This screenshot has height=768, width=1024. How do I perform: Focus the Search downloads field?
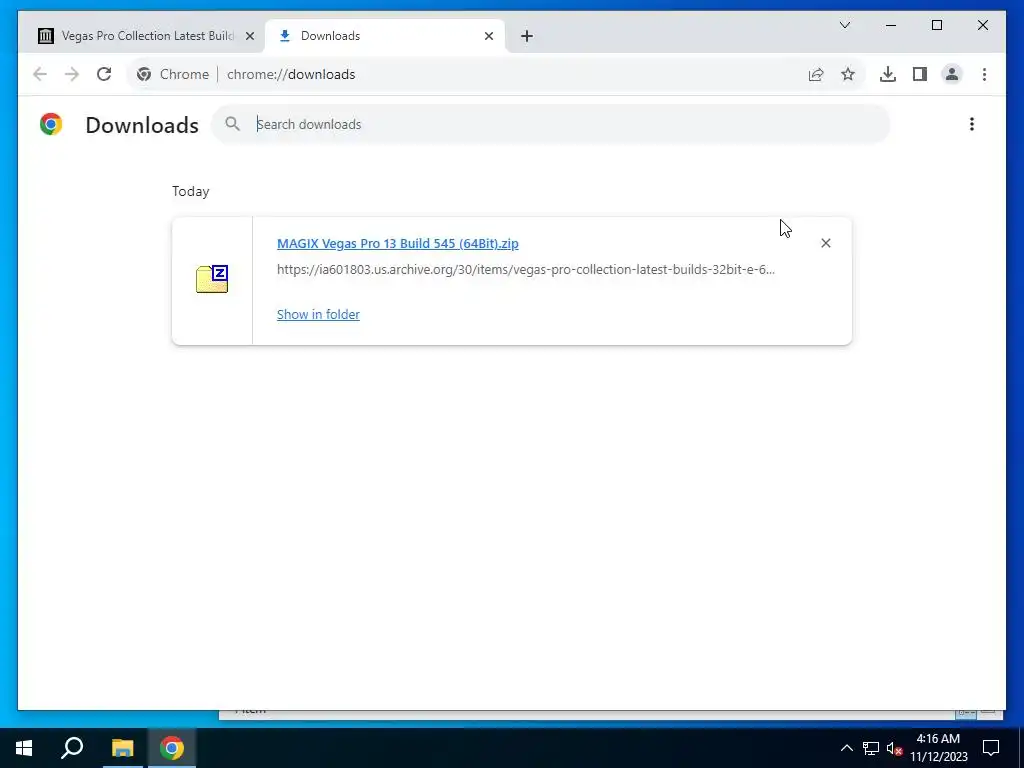(550, 124)
